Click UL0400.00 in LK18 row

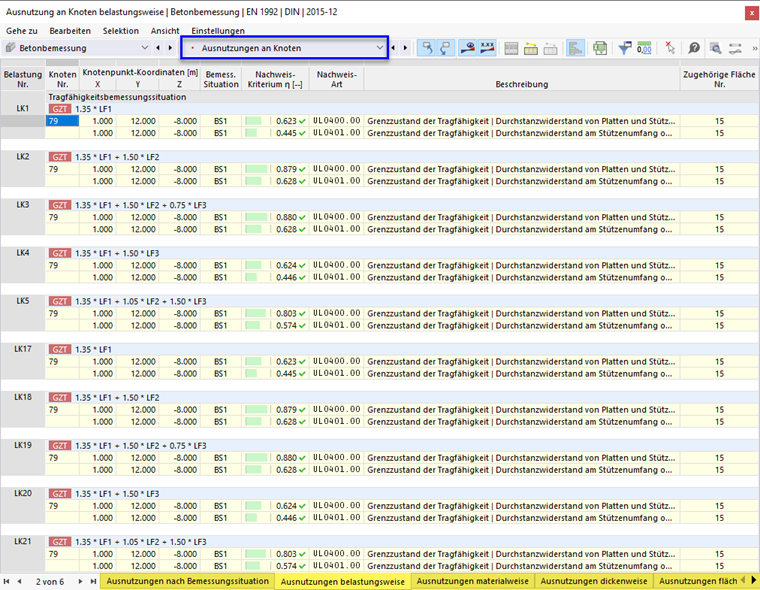pos(336,409)
